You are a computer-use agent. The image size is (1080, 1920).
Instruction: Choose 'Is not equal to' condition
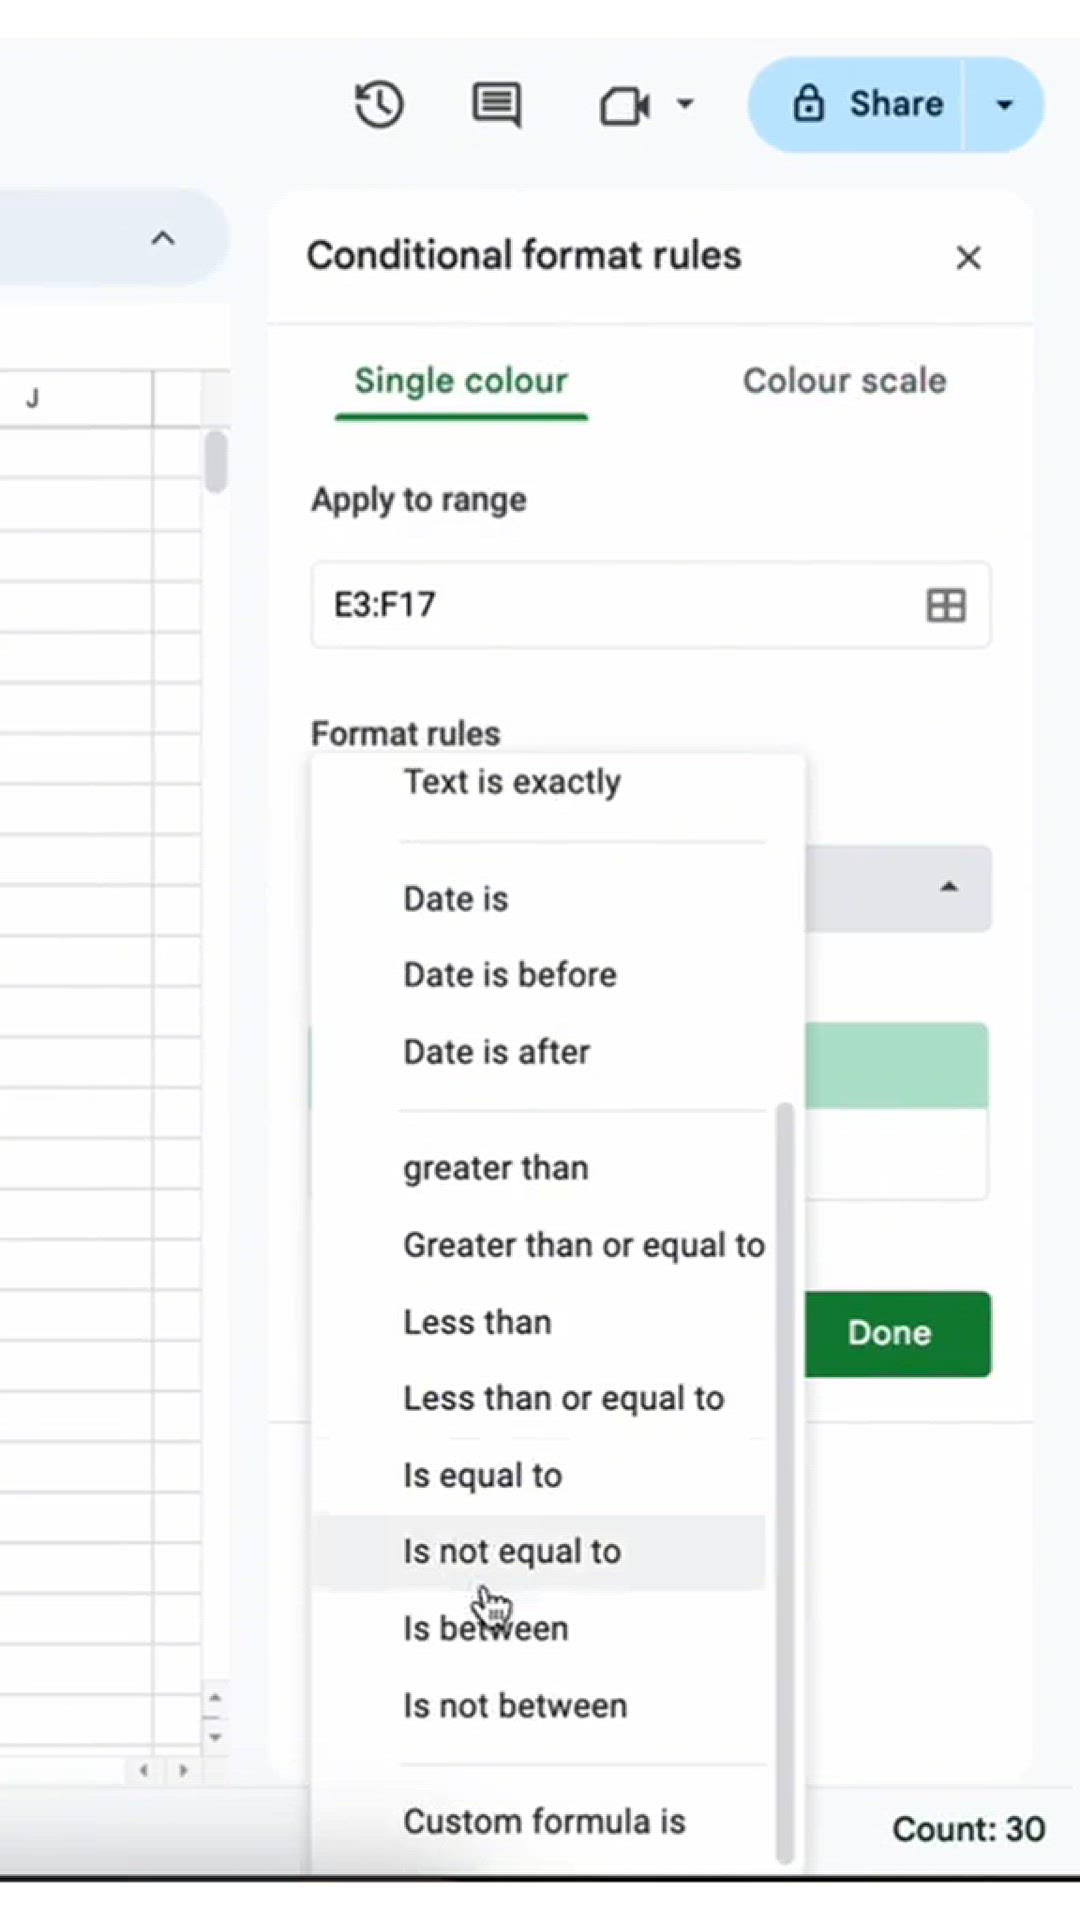coord(512,1552)
